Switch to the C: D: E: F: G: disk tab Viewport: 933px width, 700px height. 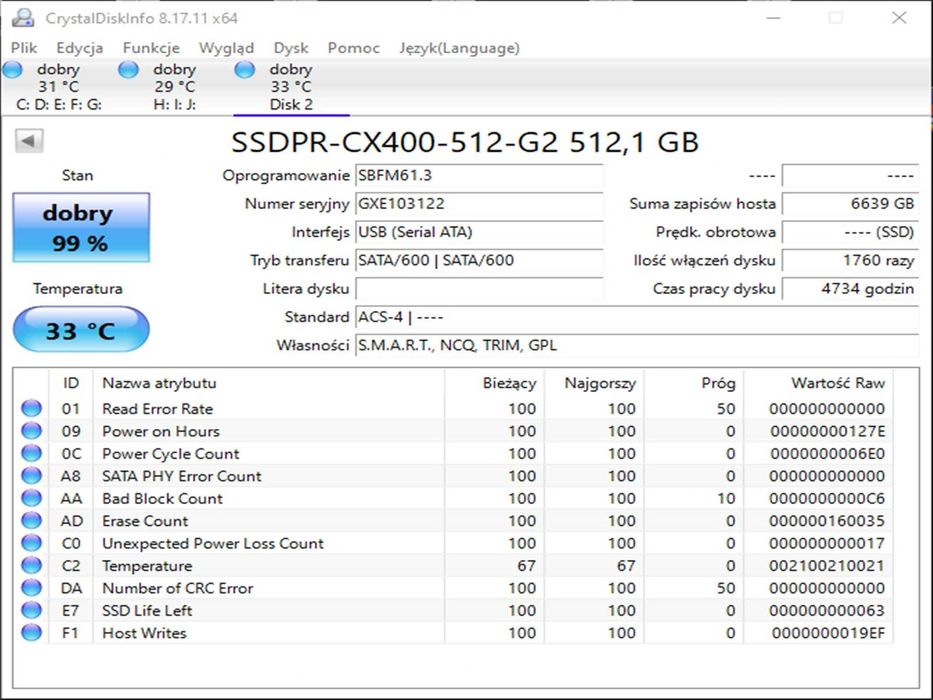coord(58,87)
